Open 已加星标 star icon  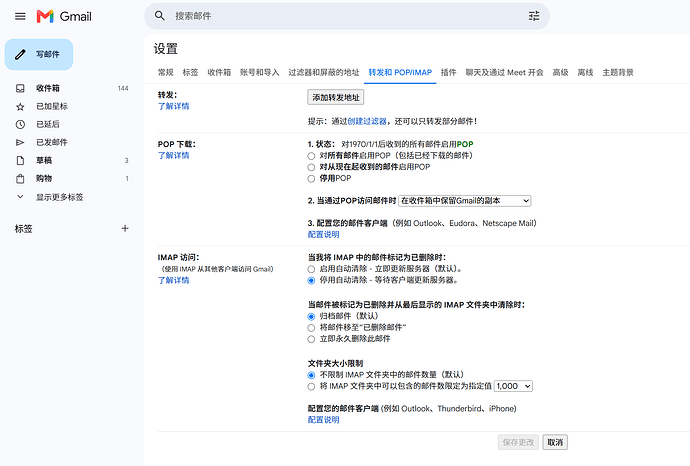coord(20,106)
